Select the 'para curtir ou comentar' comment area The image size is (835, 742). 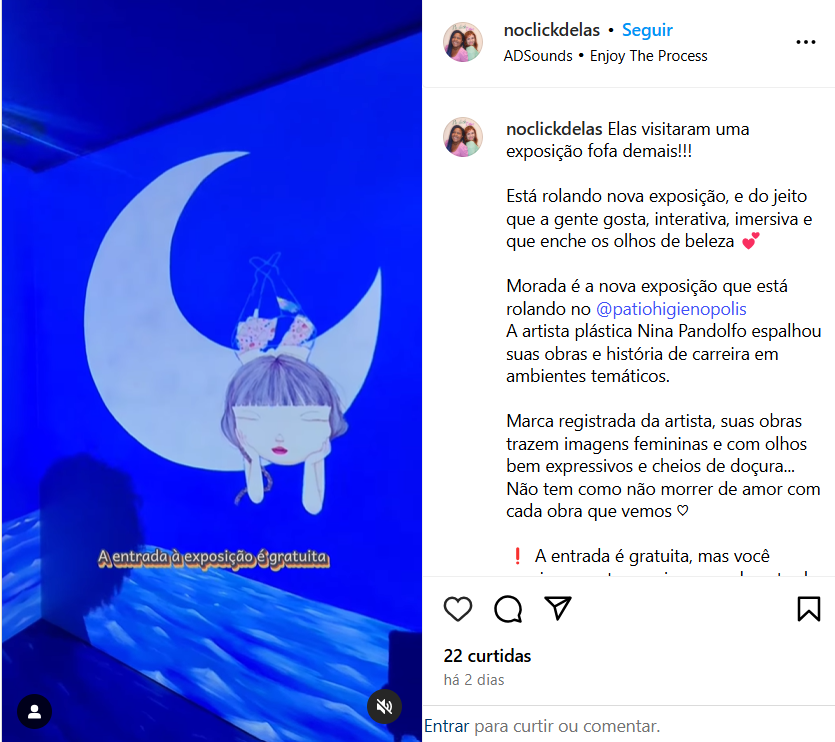click(x=567, y=726)
